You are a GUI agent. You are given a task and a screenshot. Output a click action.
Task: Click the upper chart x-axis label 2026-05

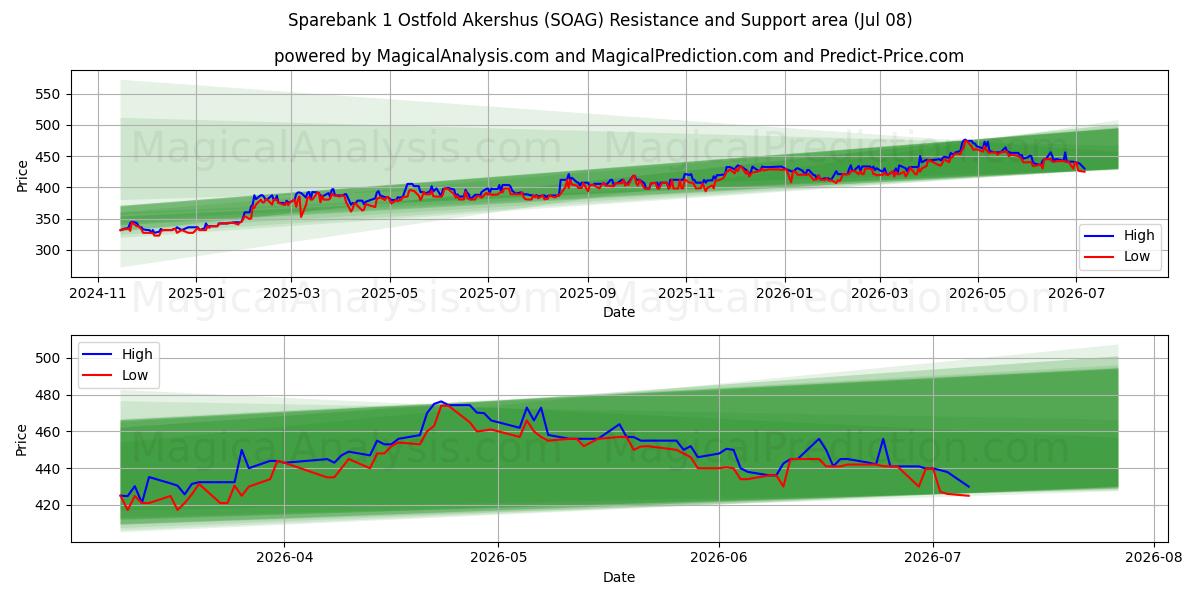[978, 295]
